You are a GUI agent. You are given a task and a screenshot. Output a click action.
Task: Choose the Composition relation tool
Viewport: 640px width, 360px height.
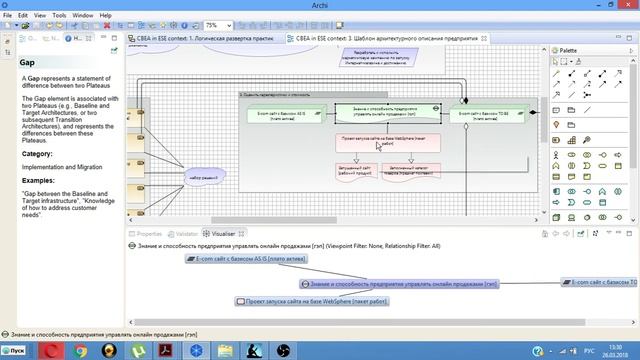point(571,73)
